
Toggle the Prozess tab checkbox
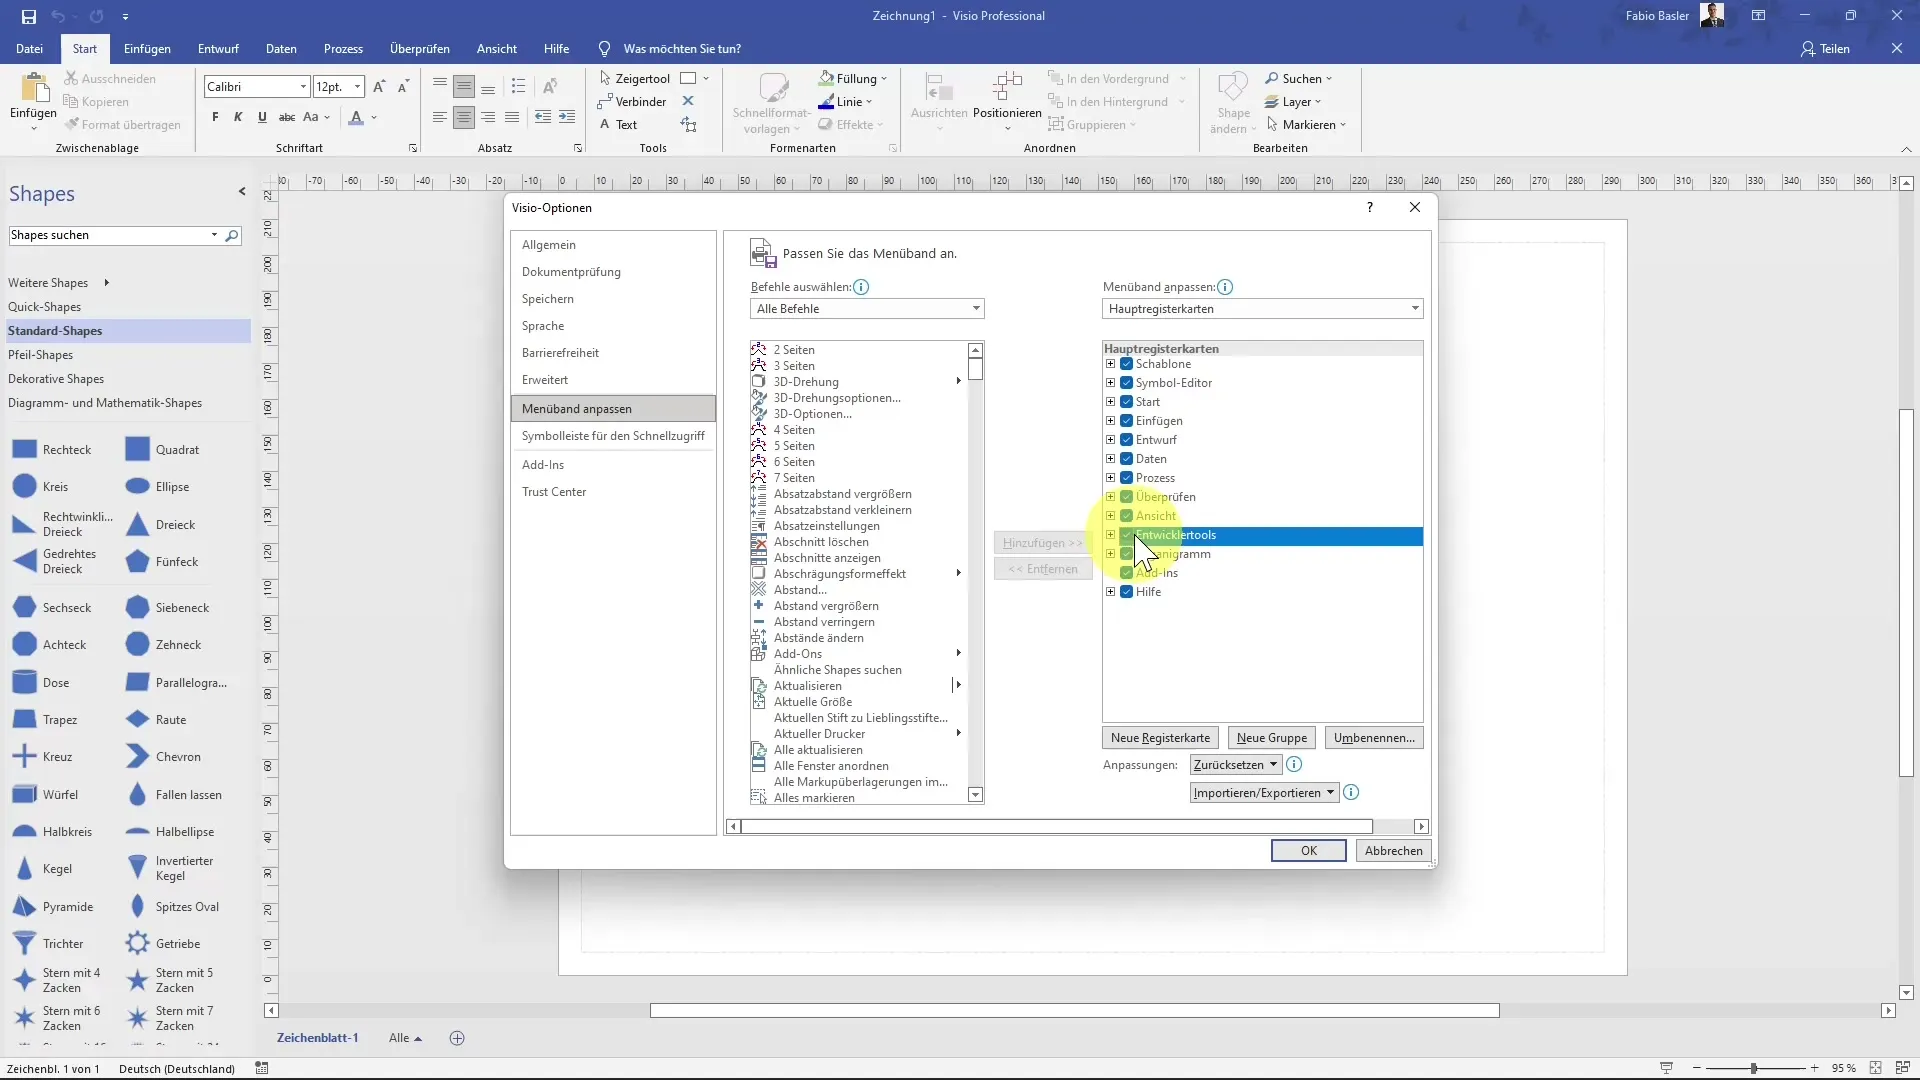1127,478
